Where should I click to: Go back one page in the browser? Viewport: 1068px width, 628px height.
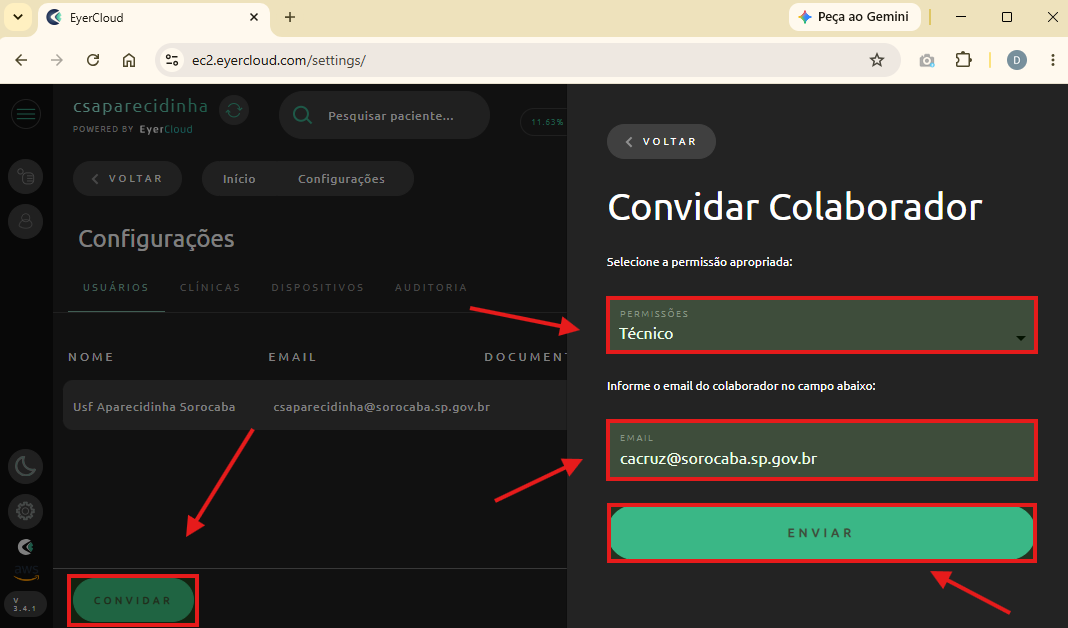pos(21,60)
